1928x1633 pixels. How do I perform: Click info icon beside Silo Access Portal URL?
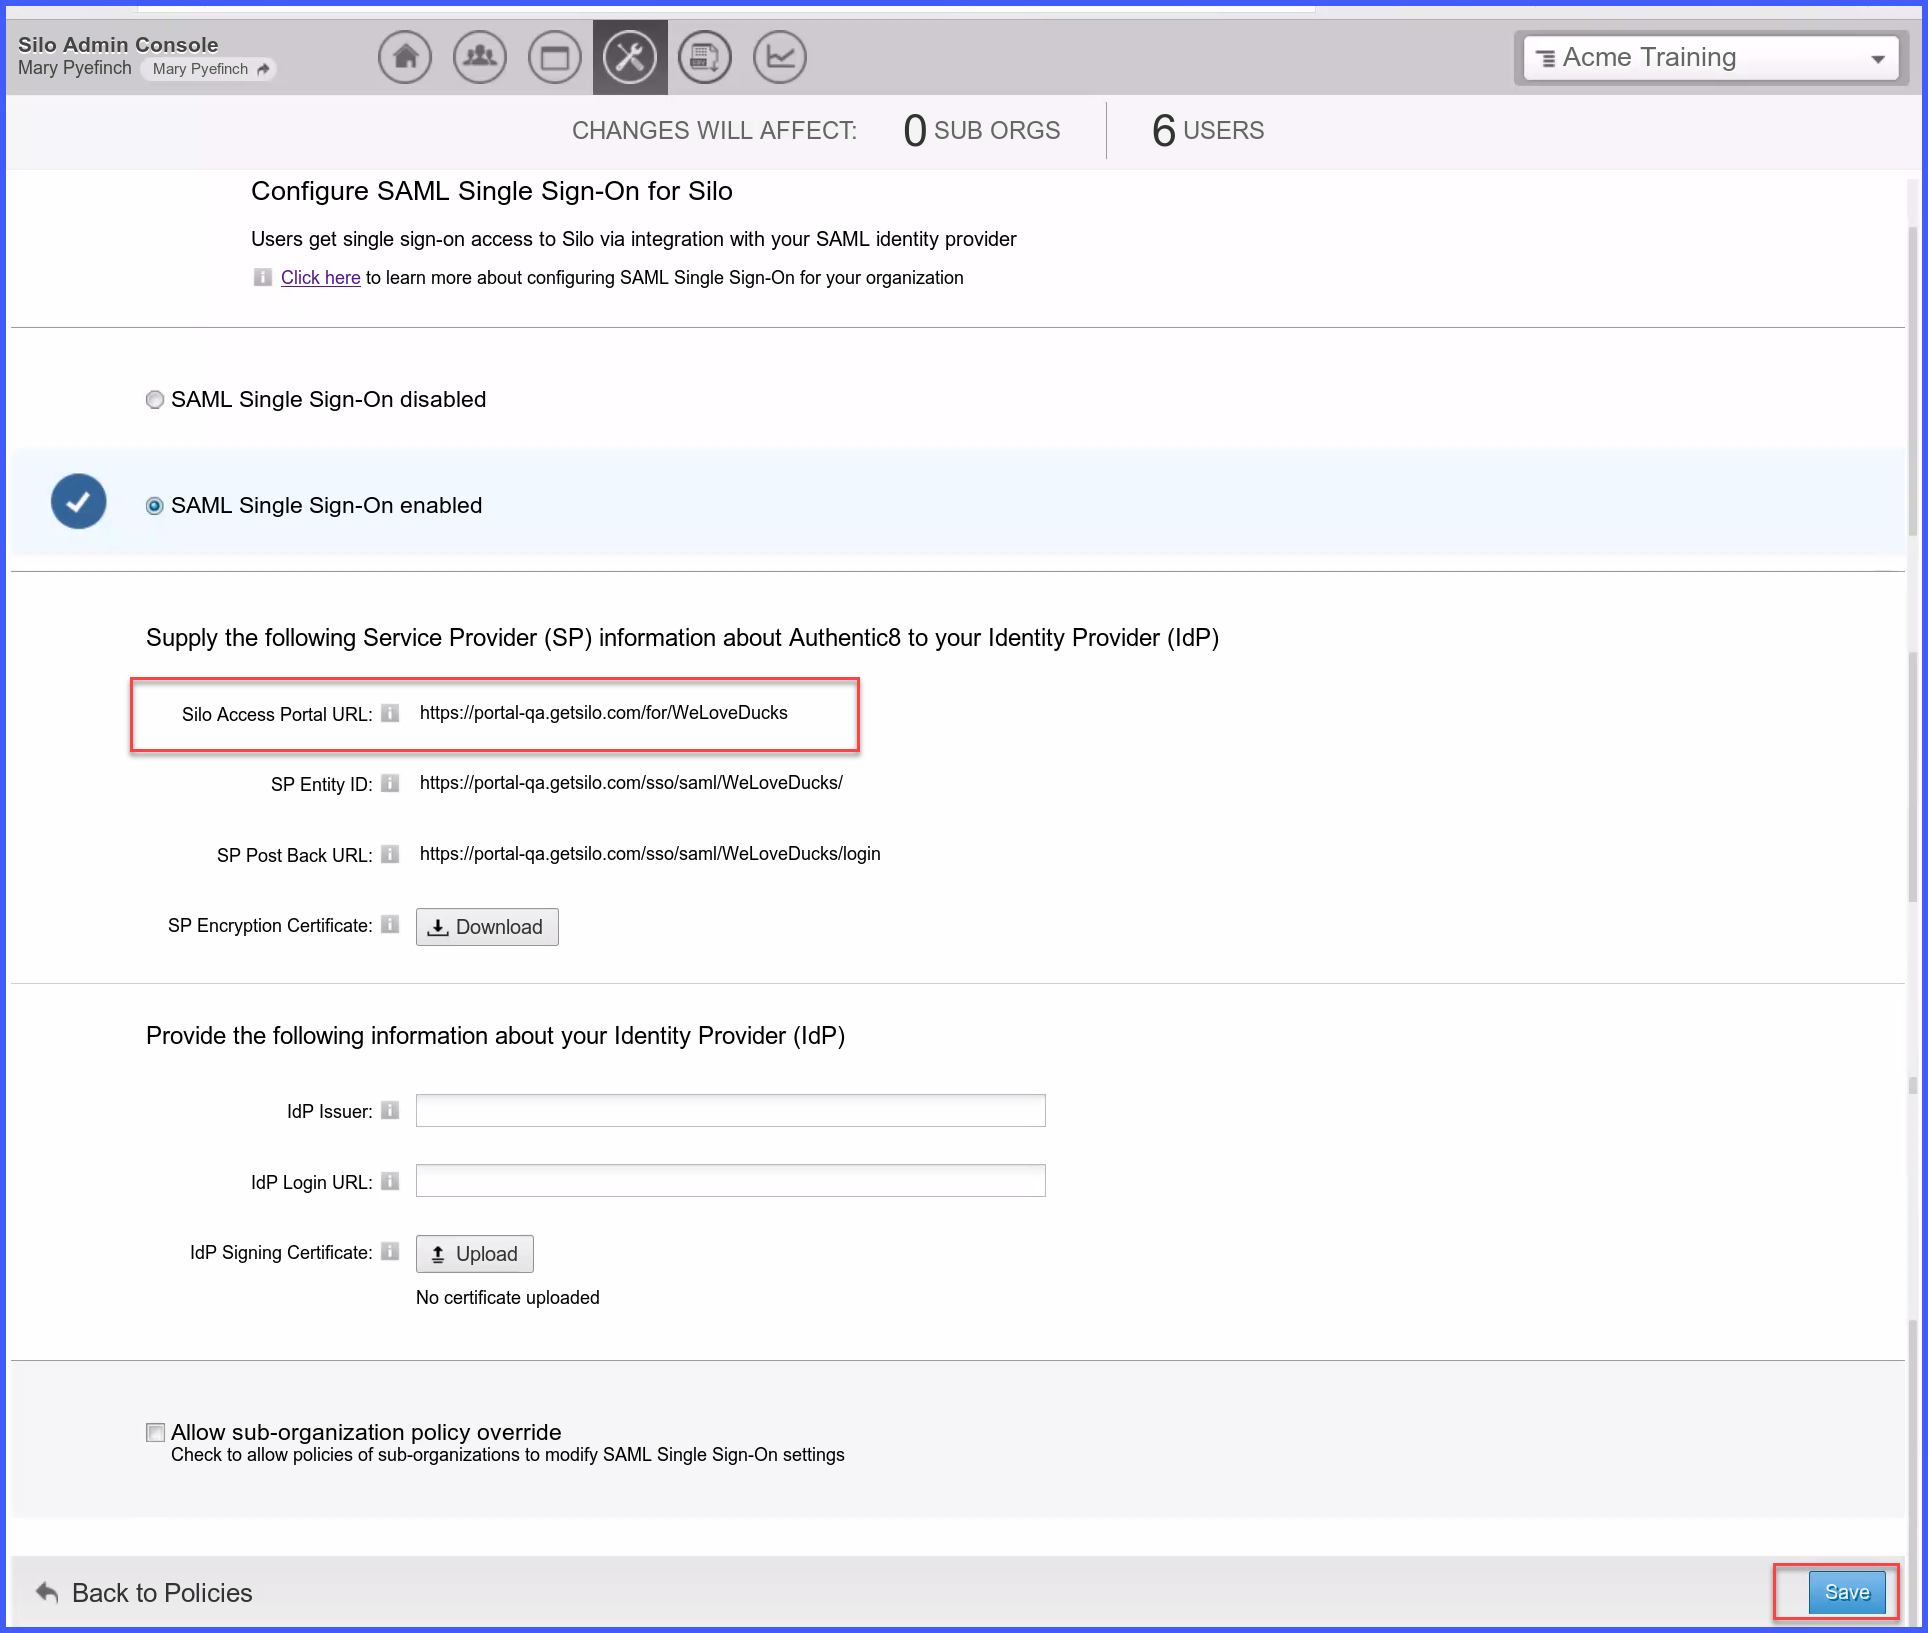pyautogui.click(x=390, y=713)
